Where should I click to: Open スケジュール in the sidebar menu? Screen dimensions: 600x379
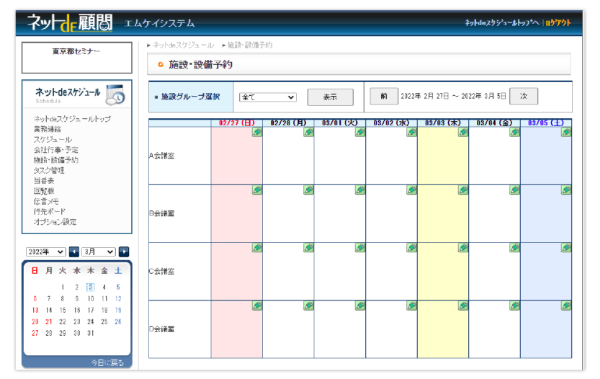53,139
